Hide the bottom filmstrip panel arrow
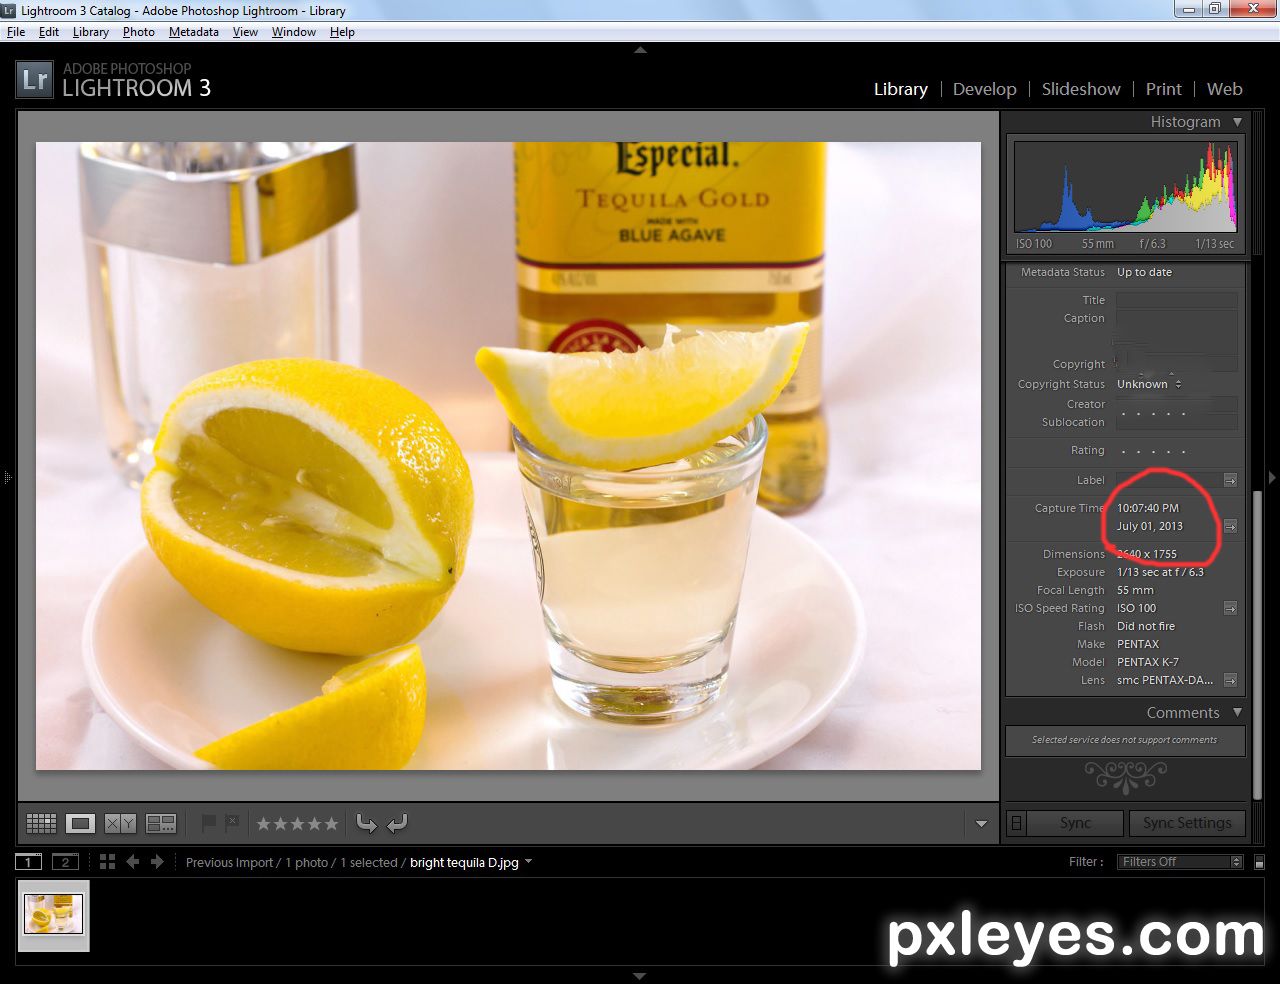 click(640, 976)
